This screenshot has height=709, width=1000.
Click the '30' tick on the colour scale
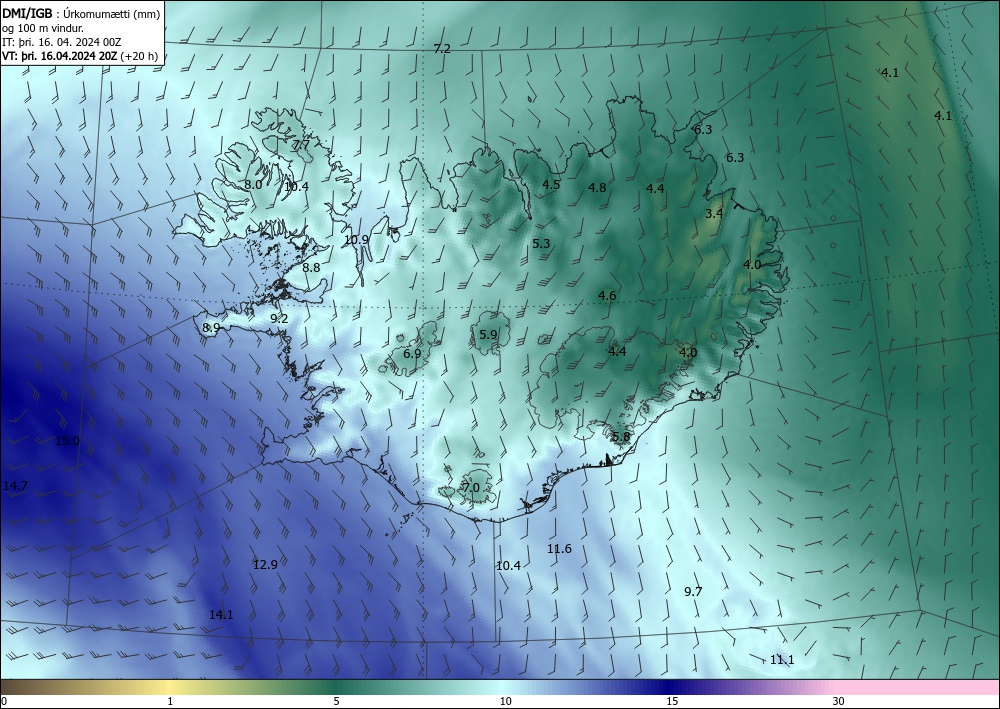[x=839, y=702]
